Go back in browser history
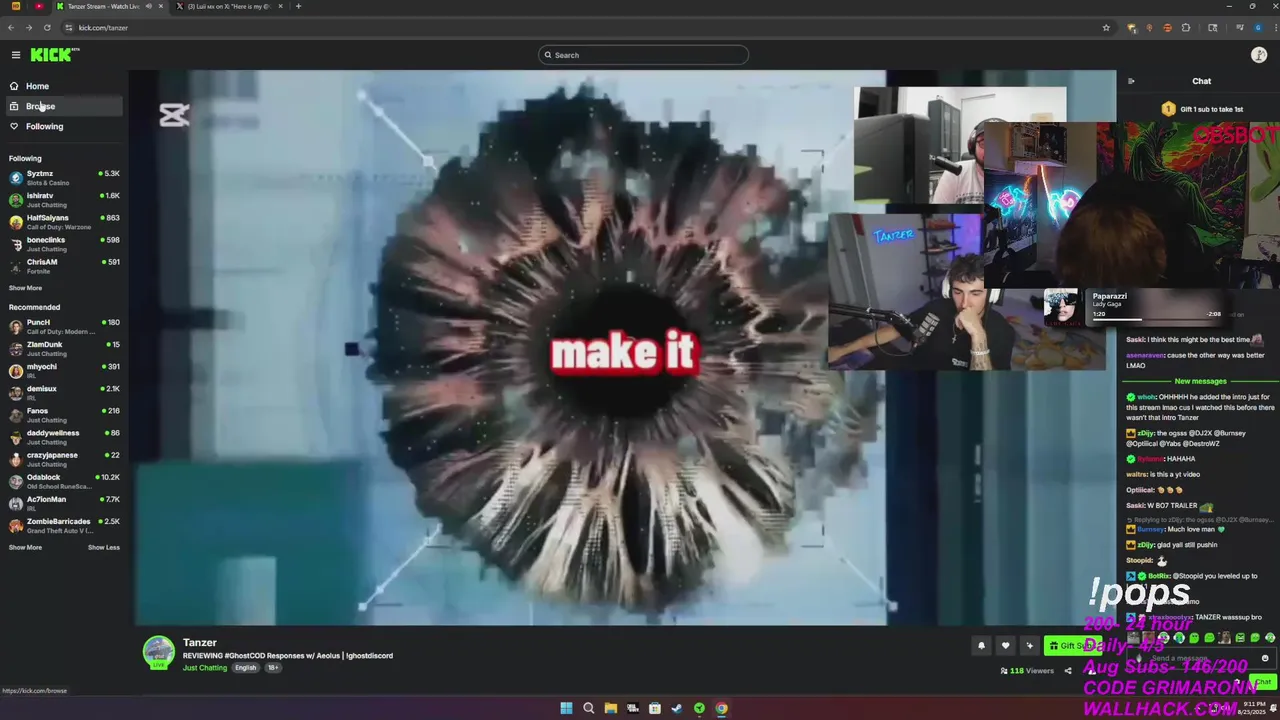 (x=11, y=27)
